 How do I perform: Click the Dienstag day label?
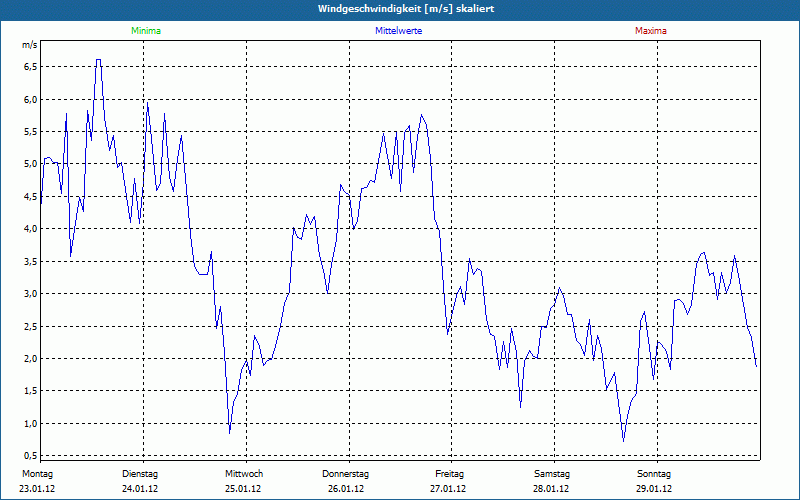pos(140,474)
